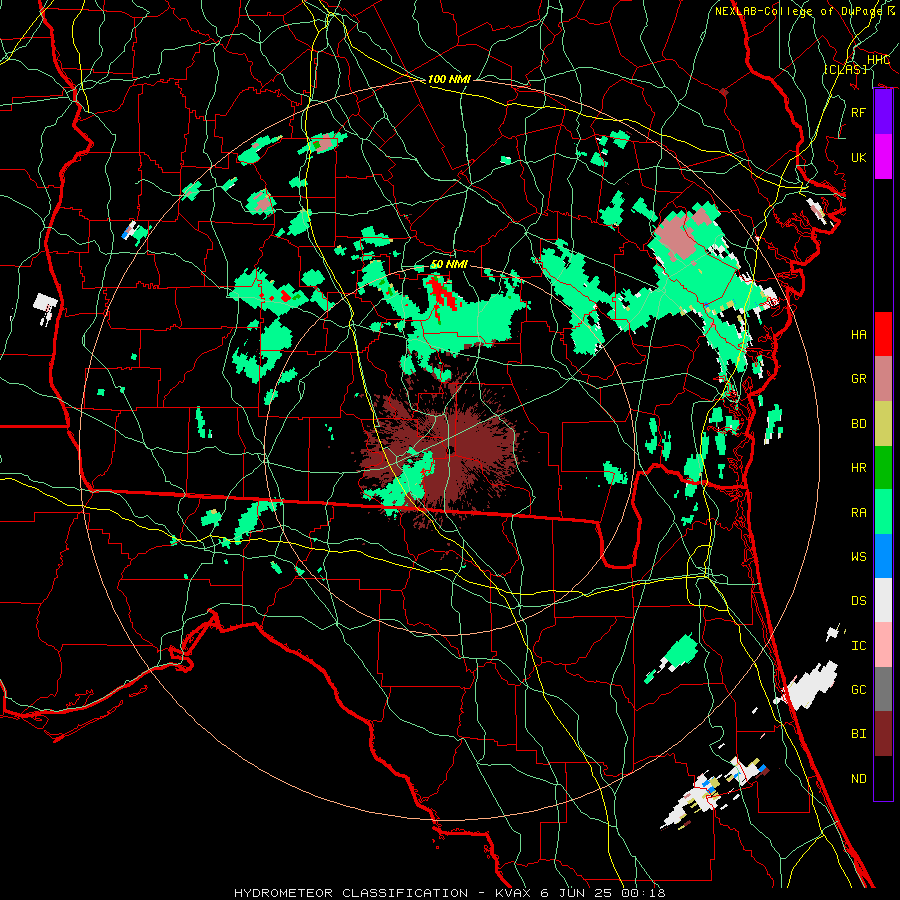
Task: Click the brown BI legend swatch
Action: pyautogui.click(x=883, y=734)
